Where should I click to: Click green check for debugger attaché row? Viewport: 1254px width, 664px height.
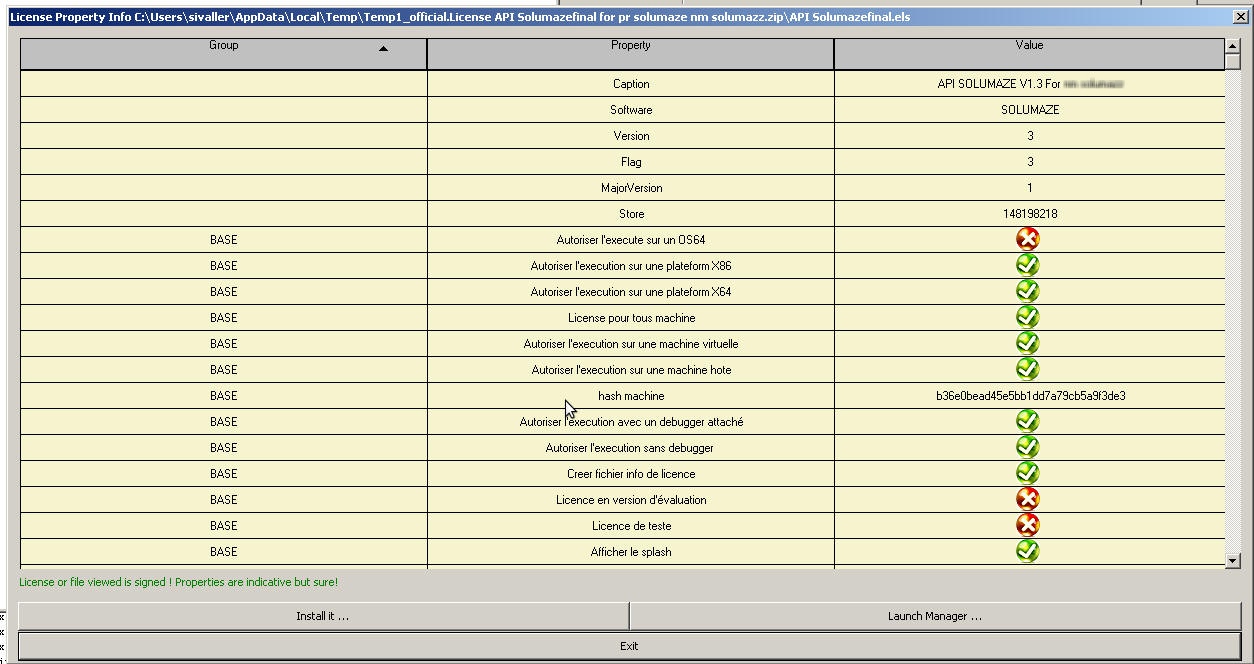1027,421
